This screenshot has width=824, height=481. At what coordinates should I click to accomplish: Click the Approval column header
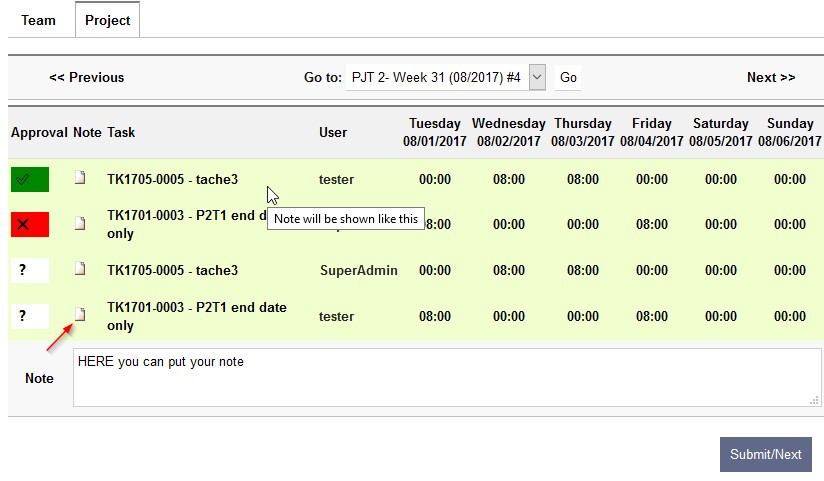pos(39,132)
